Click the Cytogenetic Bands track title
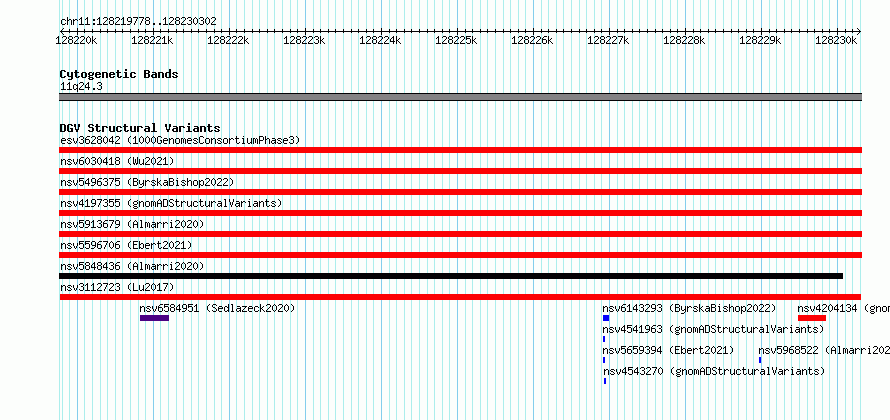This screenshot has height=420, width=890. [x=119, y=74]
